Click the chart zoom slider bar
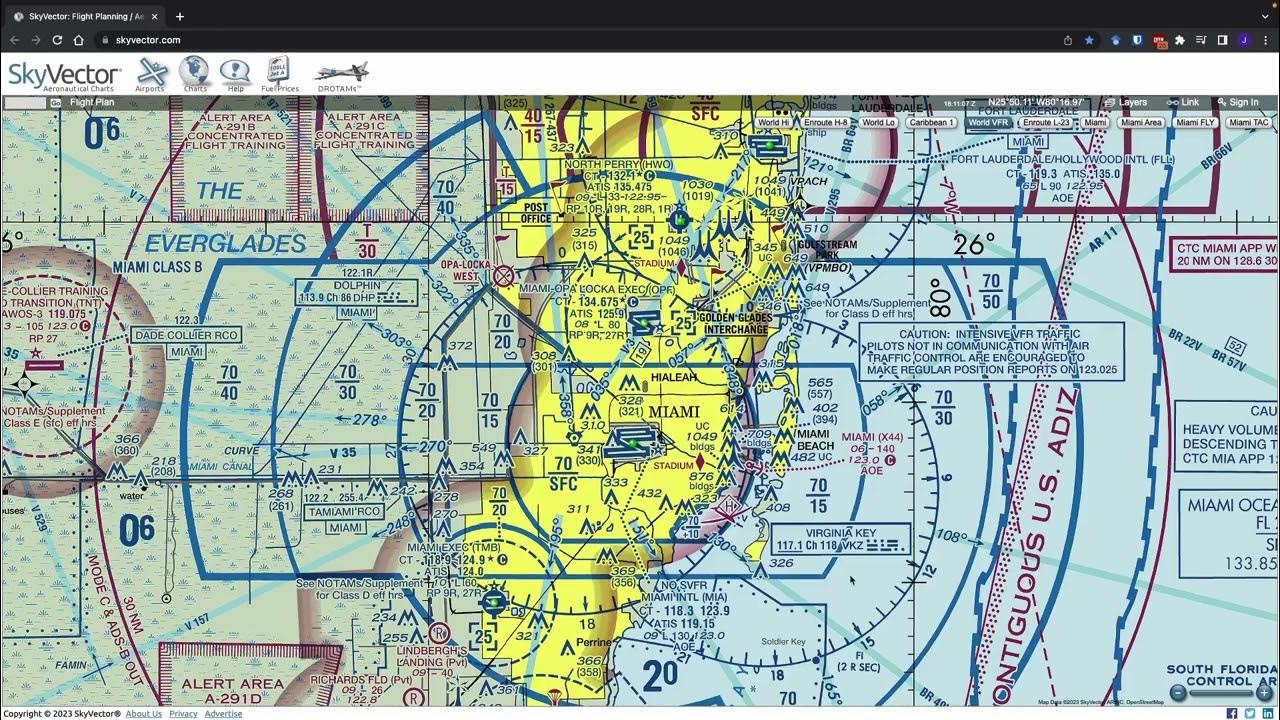 1221,693
